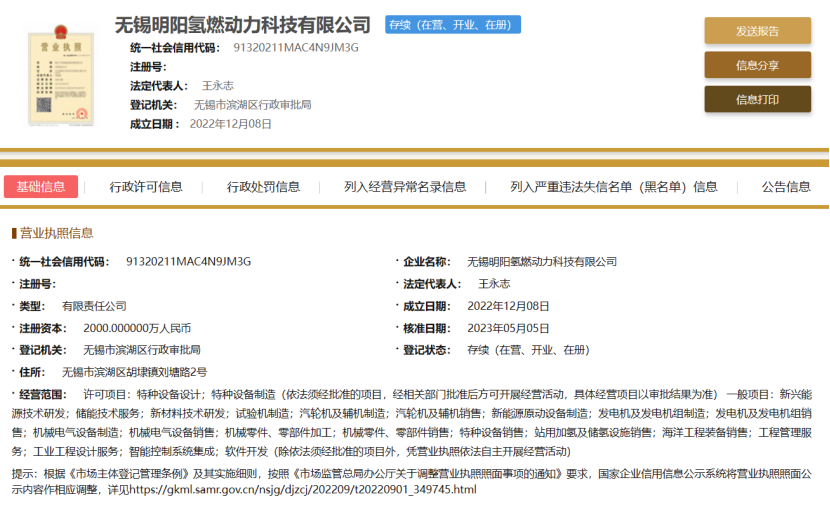The height and width of the screenshot is (514, 830).
Task: Click the 营业执照信息 section heading
Action: (x=56, y=233)
